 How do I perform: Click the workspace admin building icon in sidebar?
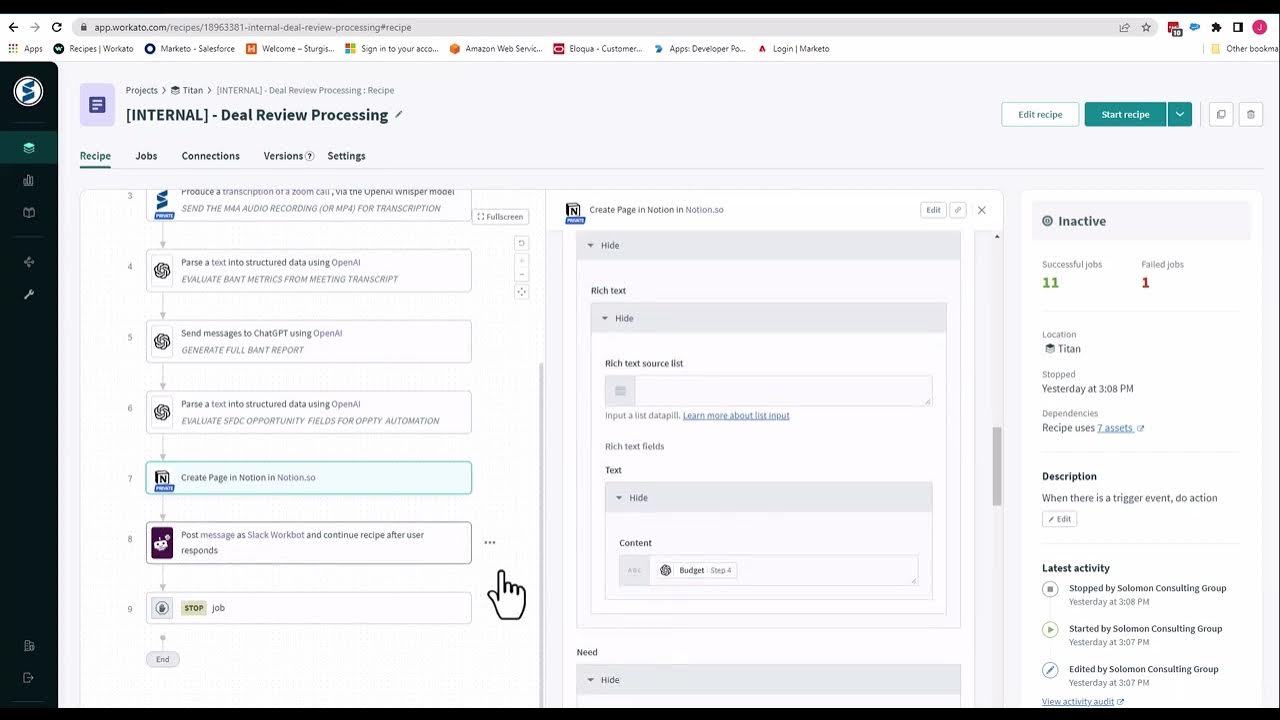pyautogui.click(x=29, y=646)
